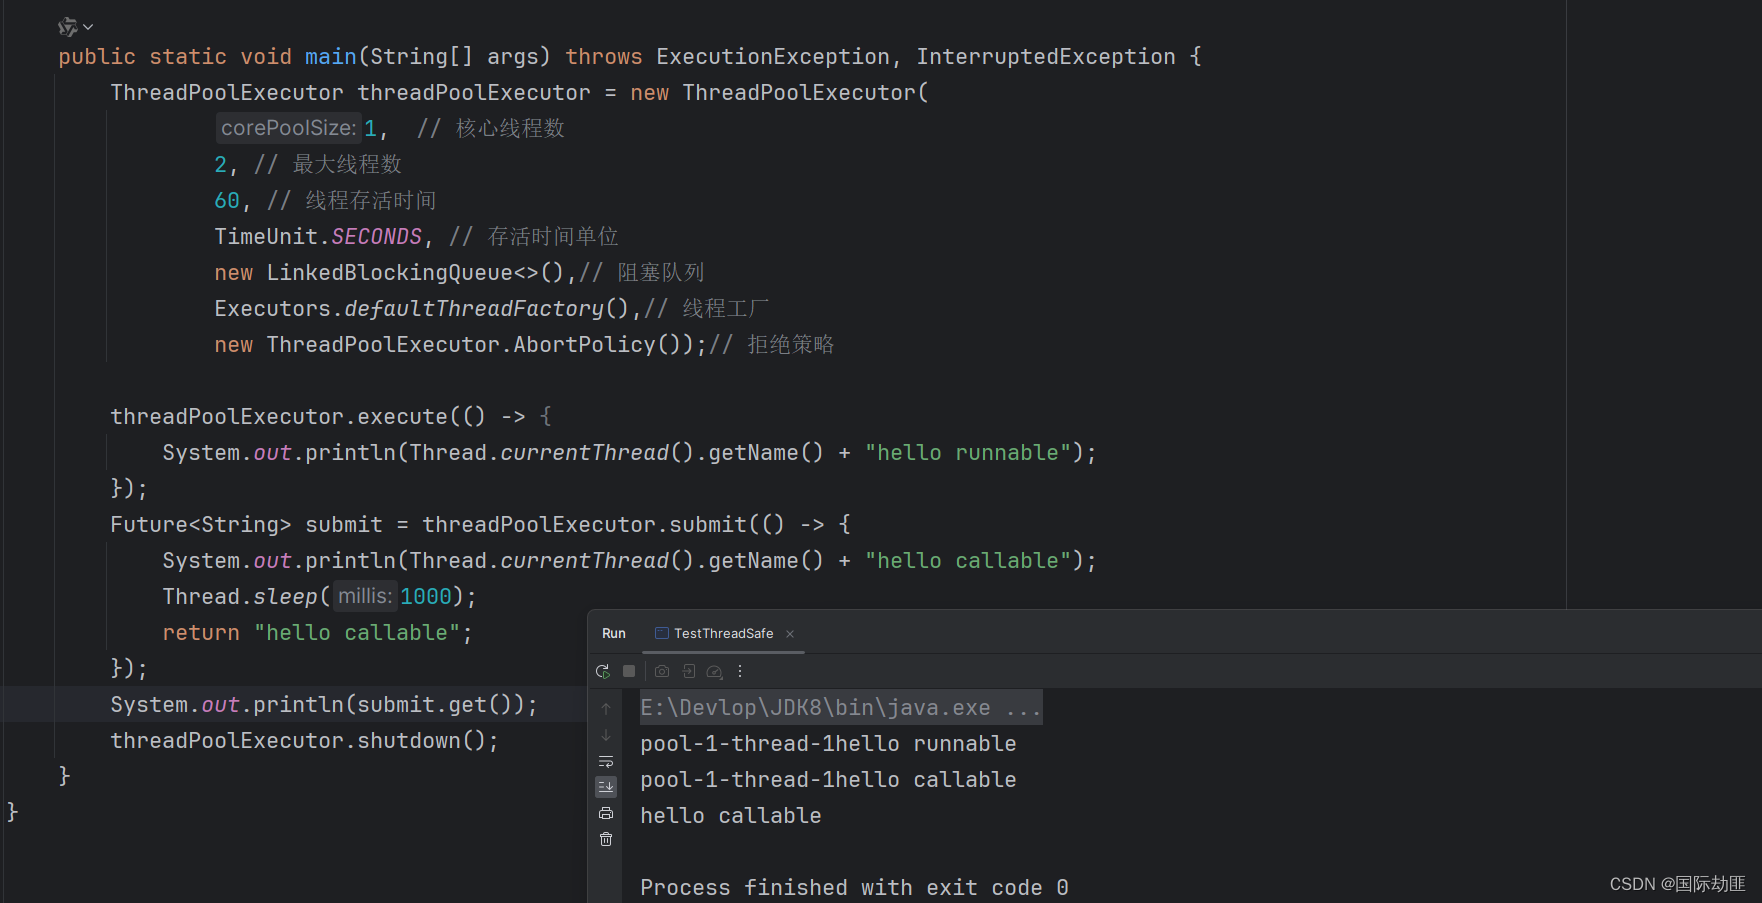Screen dimensions: 1762x903
Task: Click AbortPolicy in the constructor call
Action: click(x=584, y=345)
